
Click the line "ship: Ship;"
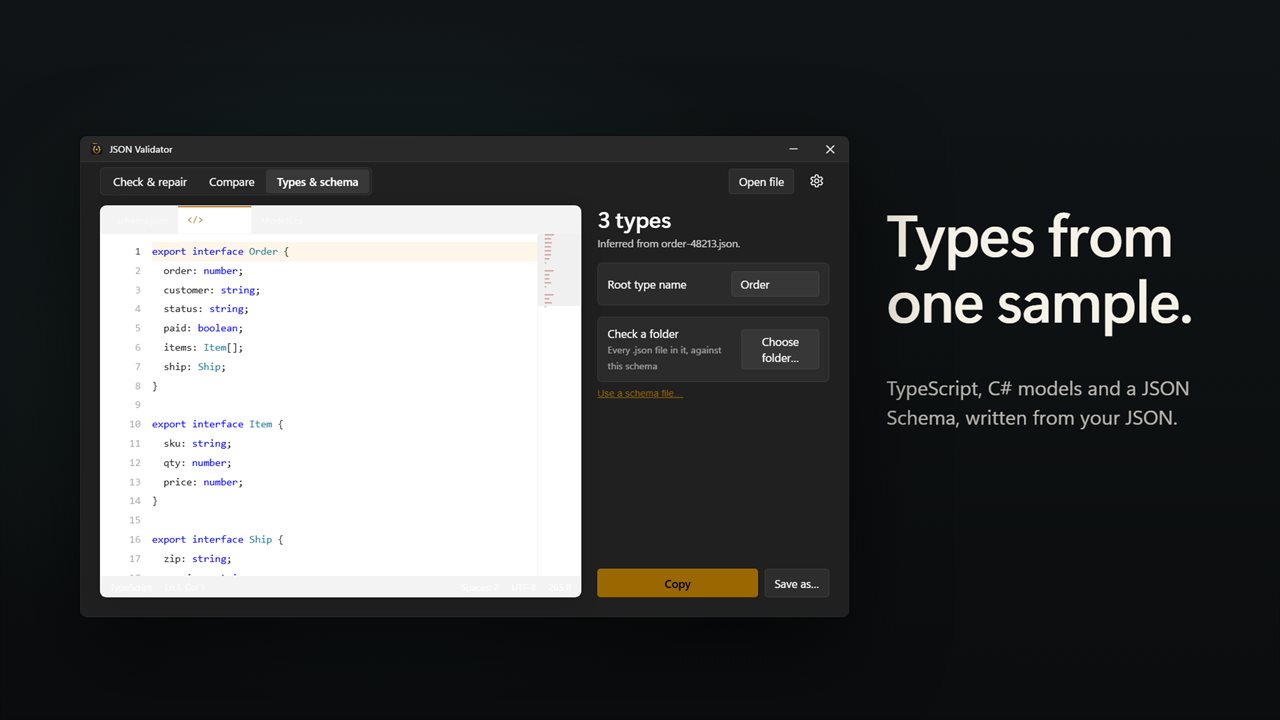[x=194, y=366]
